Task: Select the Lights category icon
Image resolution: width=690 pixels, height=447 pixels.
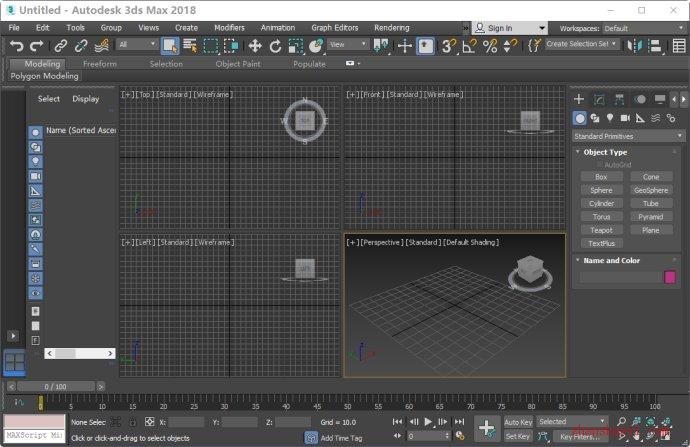Action: pos(610,118)
